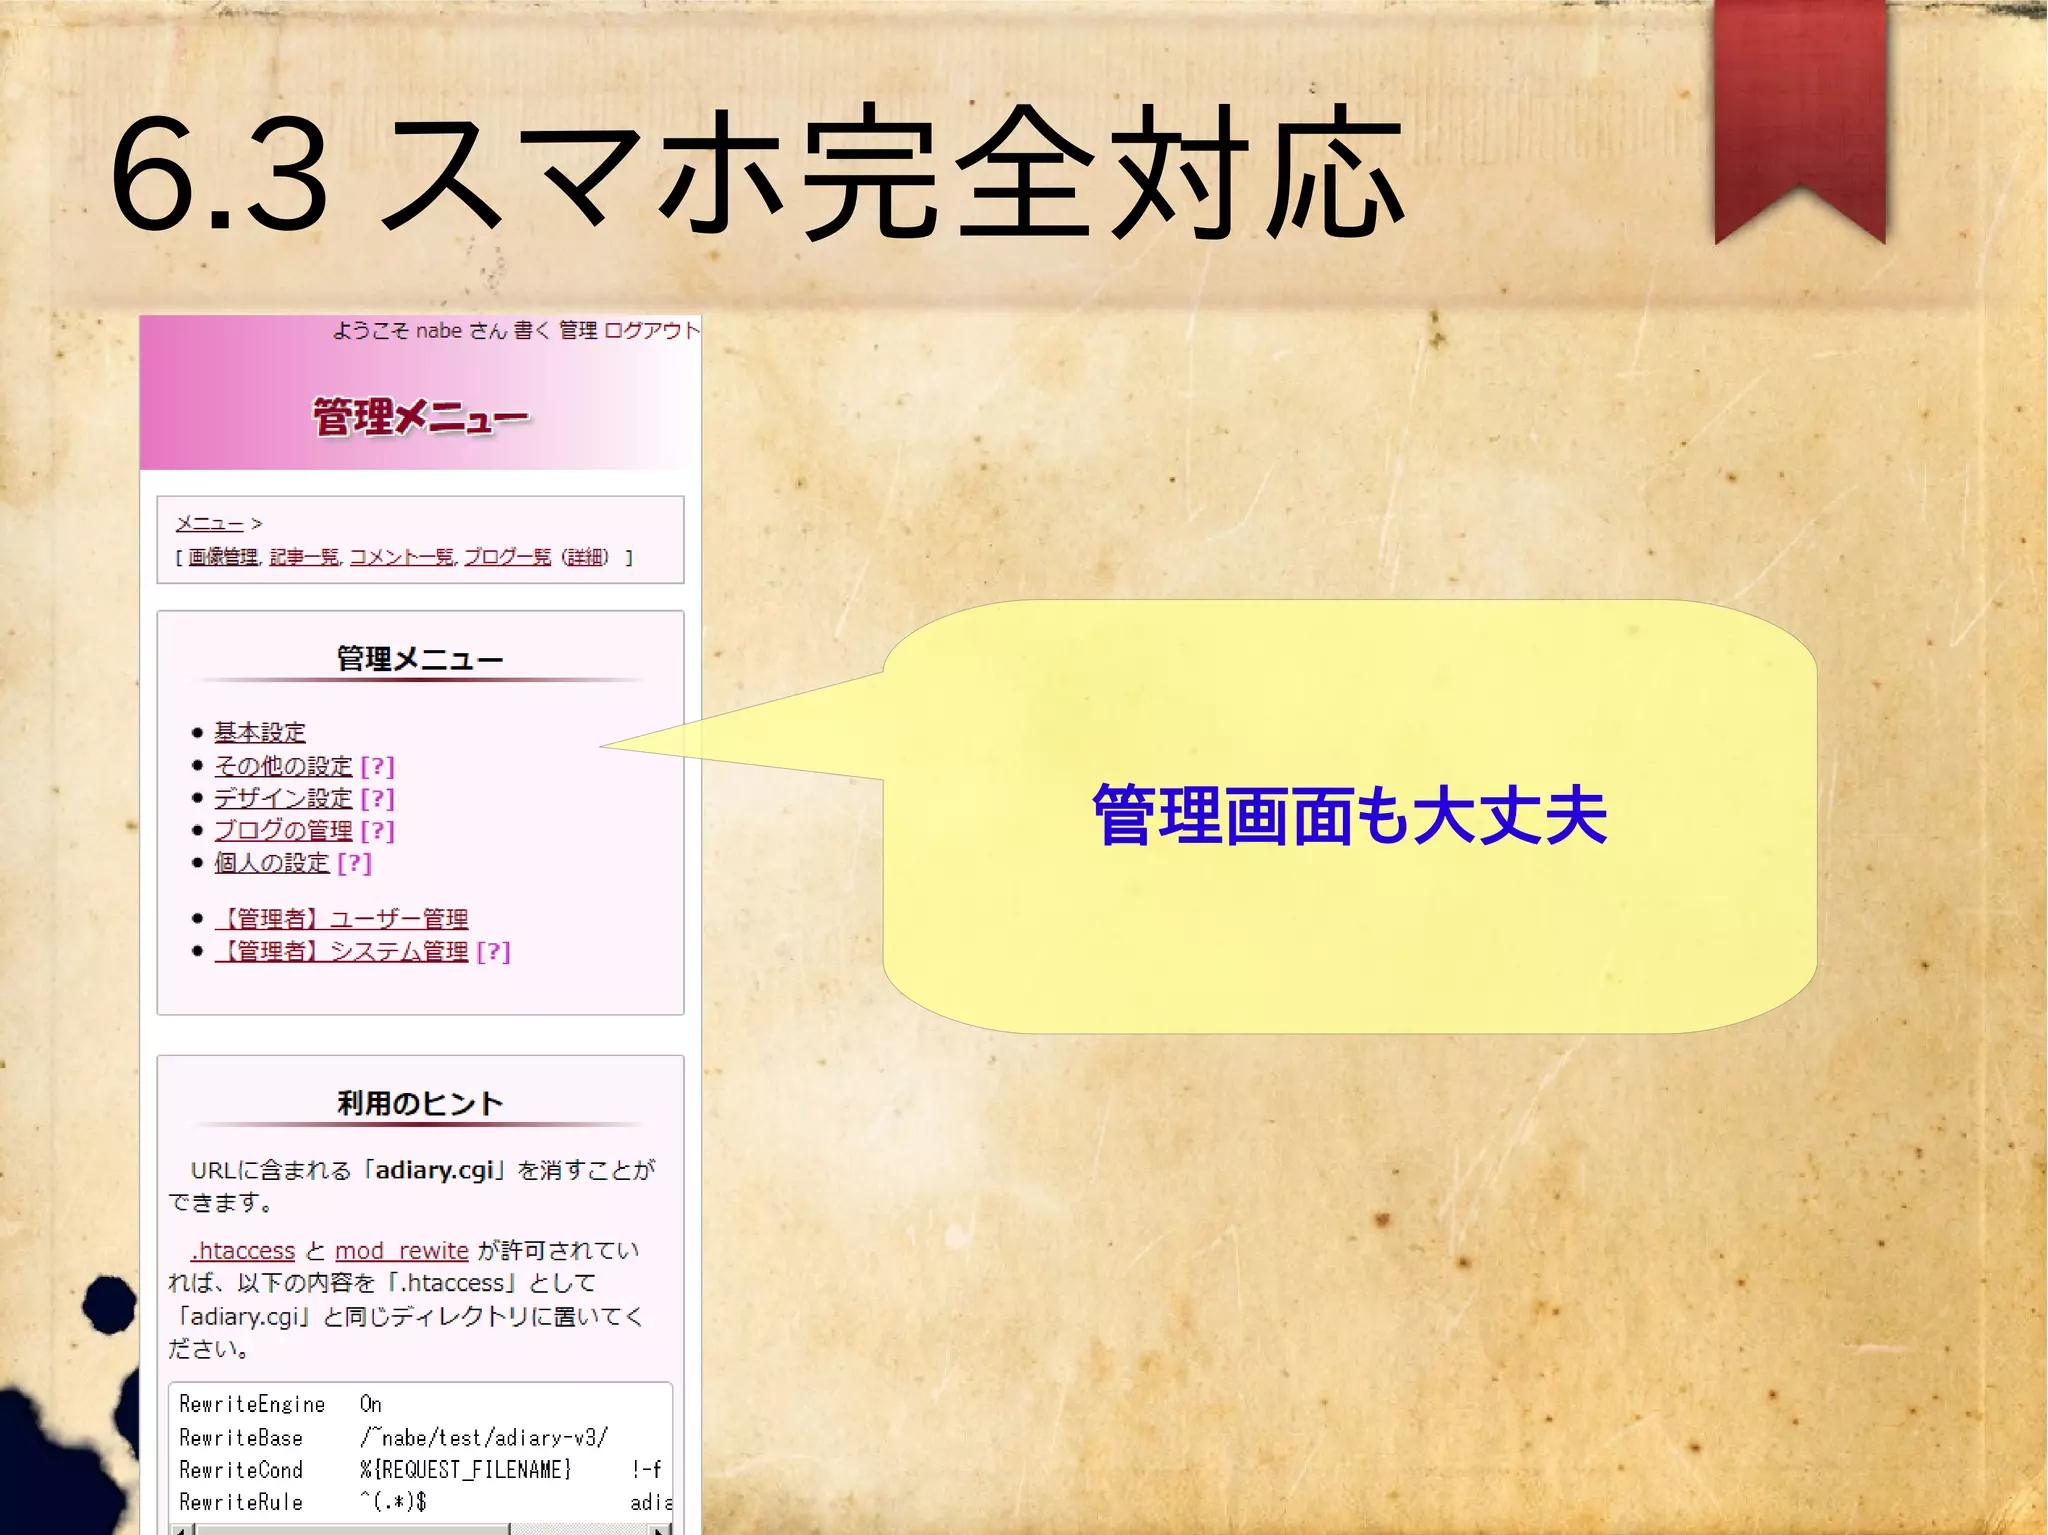Viewport: 2048px width, 1535px height.
Task: Click the ようこそ nabe さん greeting text
Action: coord(419,330)
